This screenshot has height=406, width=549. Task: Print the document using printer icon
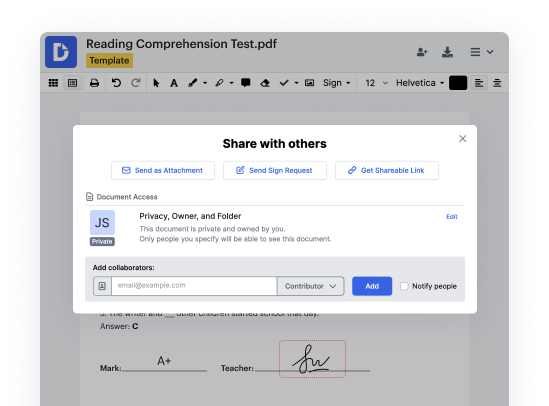click(94, 83)
